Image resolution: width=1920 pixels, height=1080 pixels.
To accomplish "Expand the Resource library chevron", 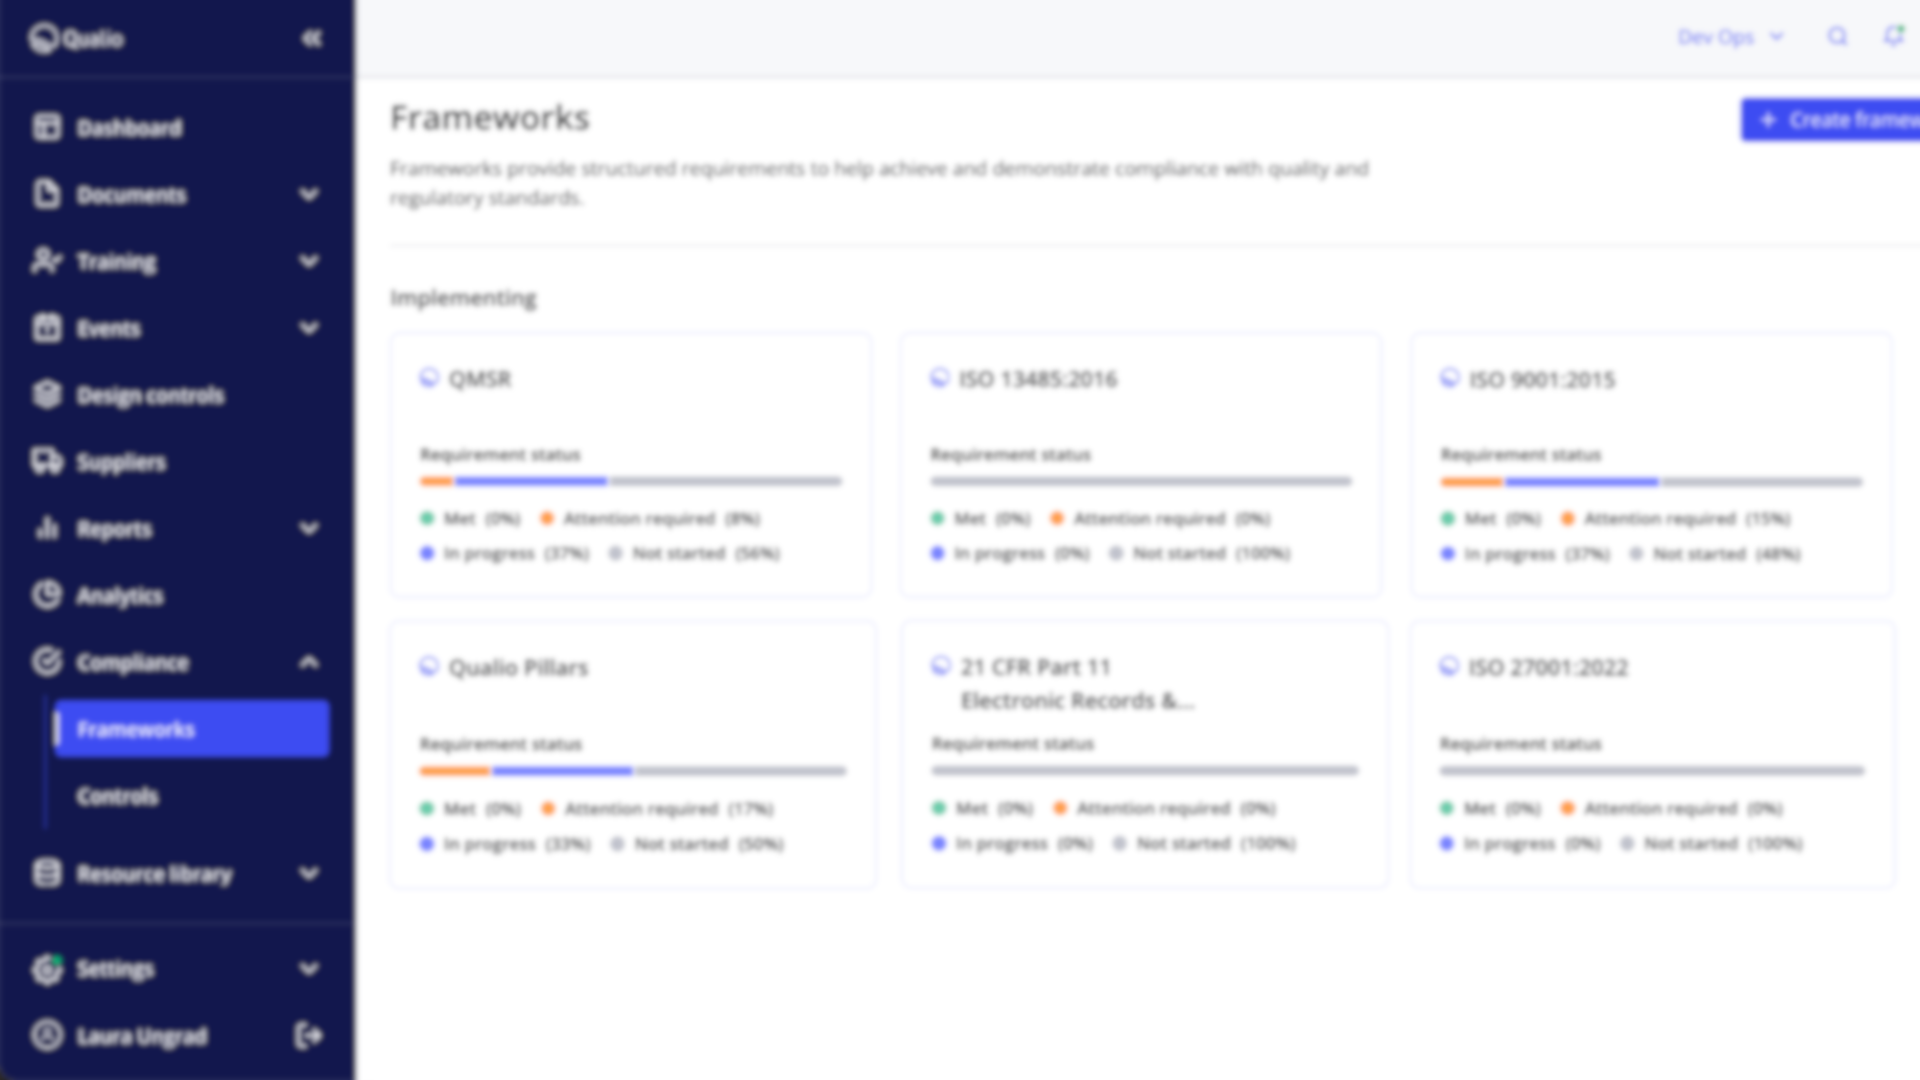I will point(309,873).
